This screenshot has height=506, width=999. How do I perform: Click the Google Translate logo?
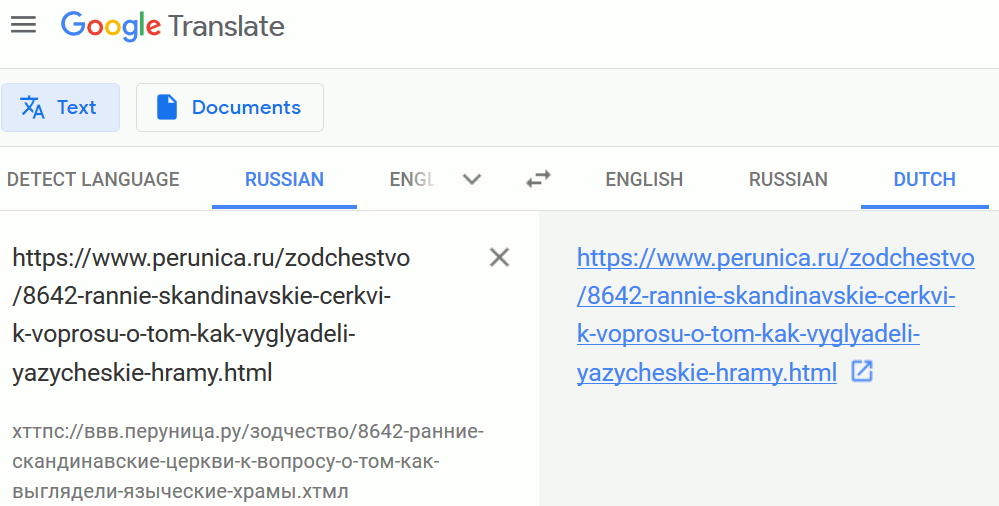coord(173,26)
